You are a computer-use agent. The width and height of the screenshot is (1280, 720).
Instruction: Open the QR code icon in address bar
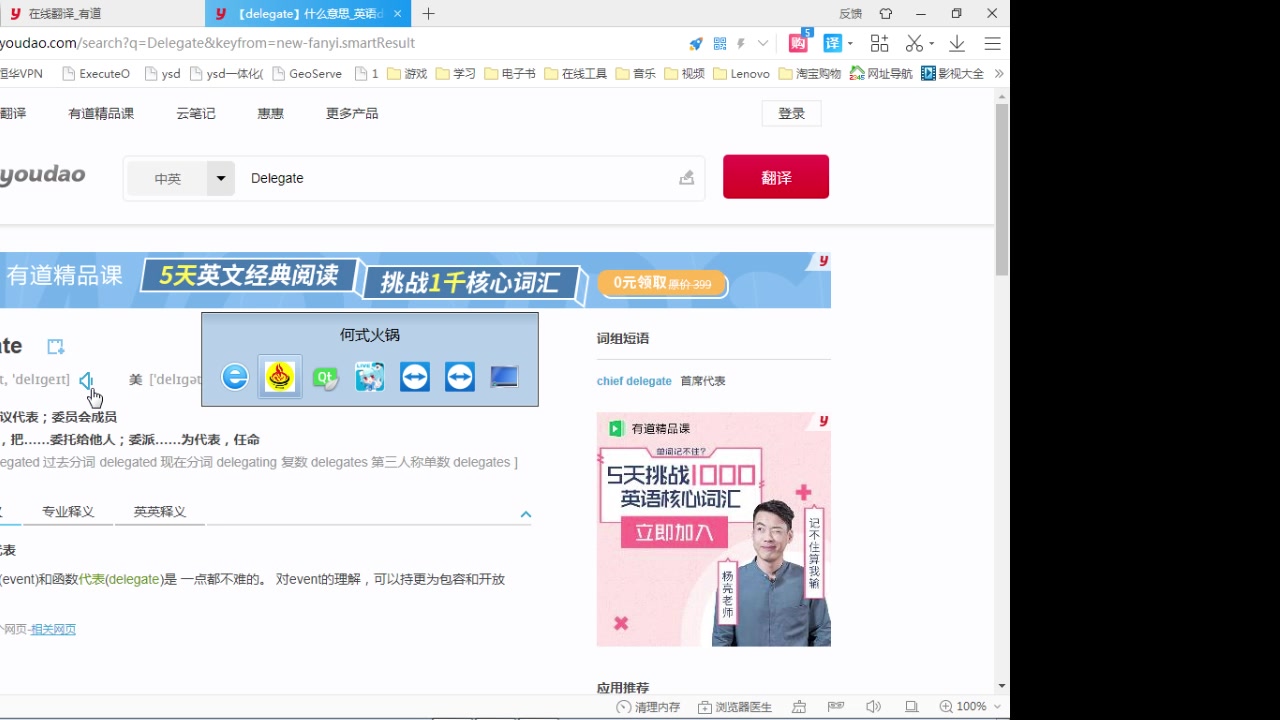coord(720,44)
